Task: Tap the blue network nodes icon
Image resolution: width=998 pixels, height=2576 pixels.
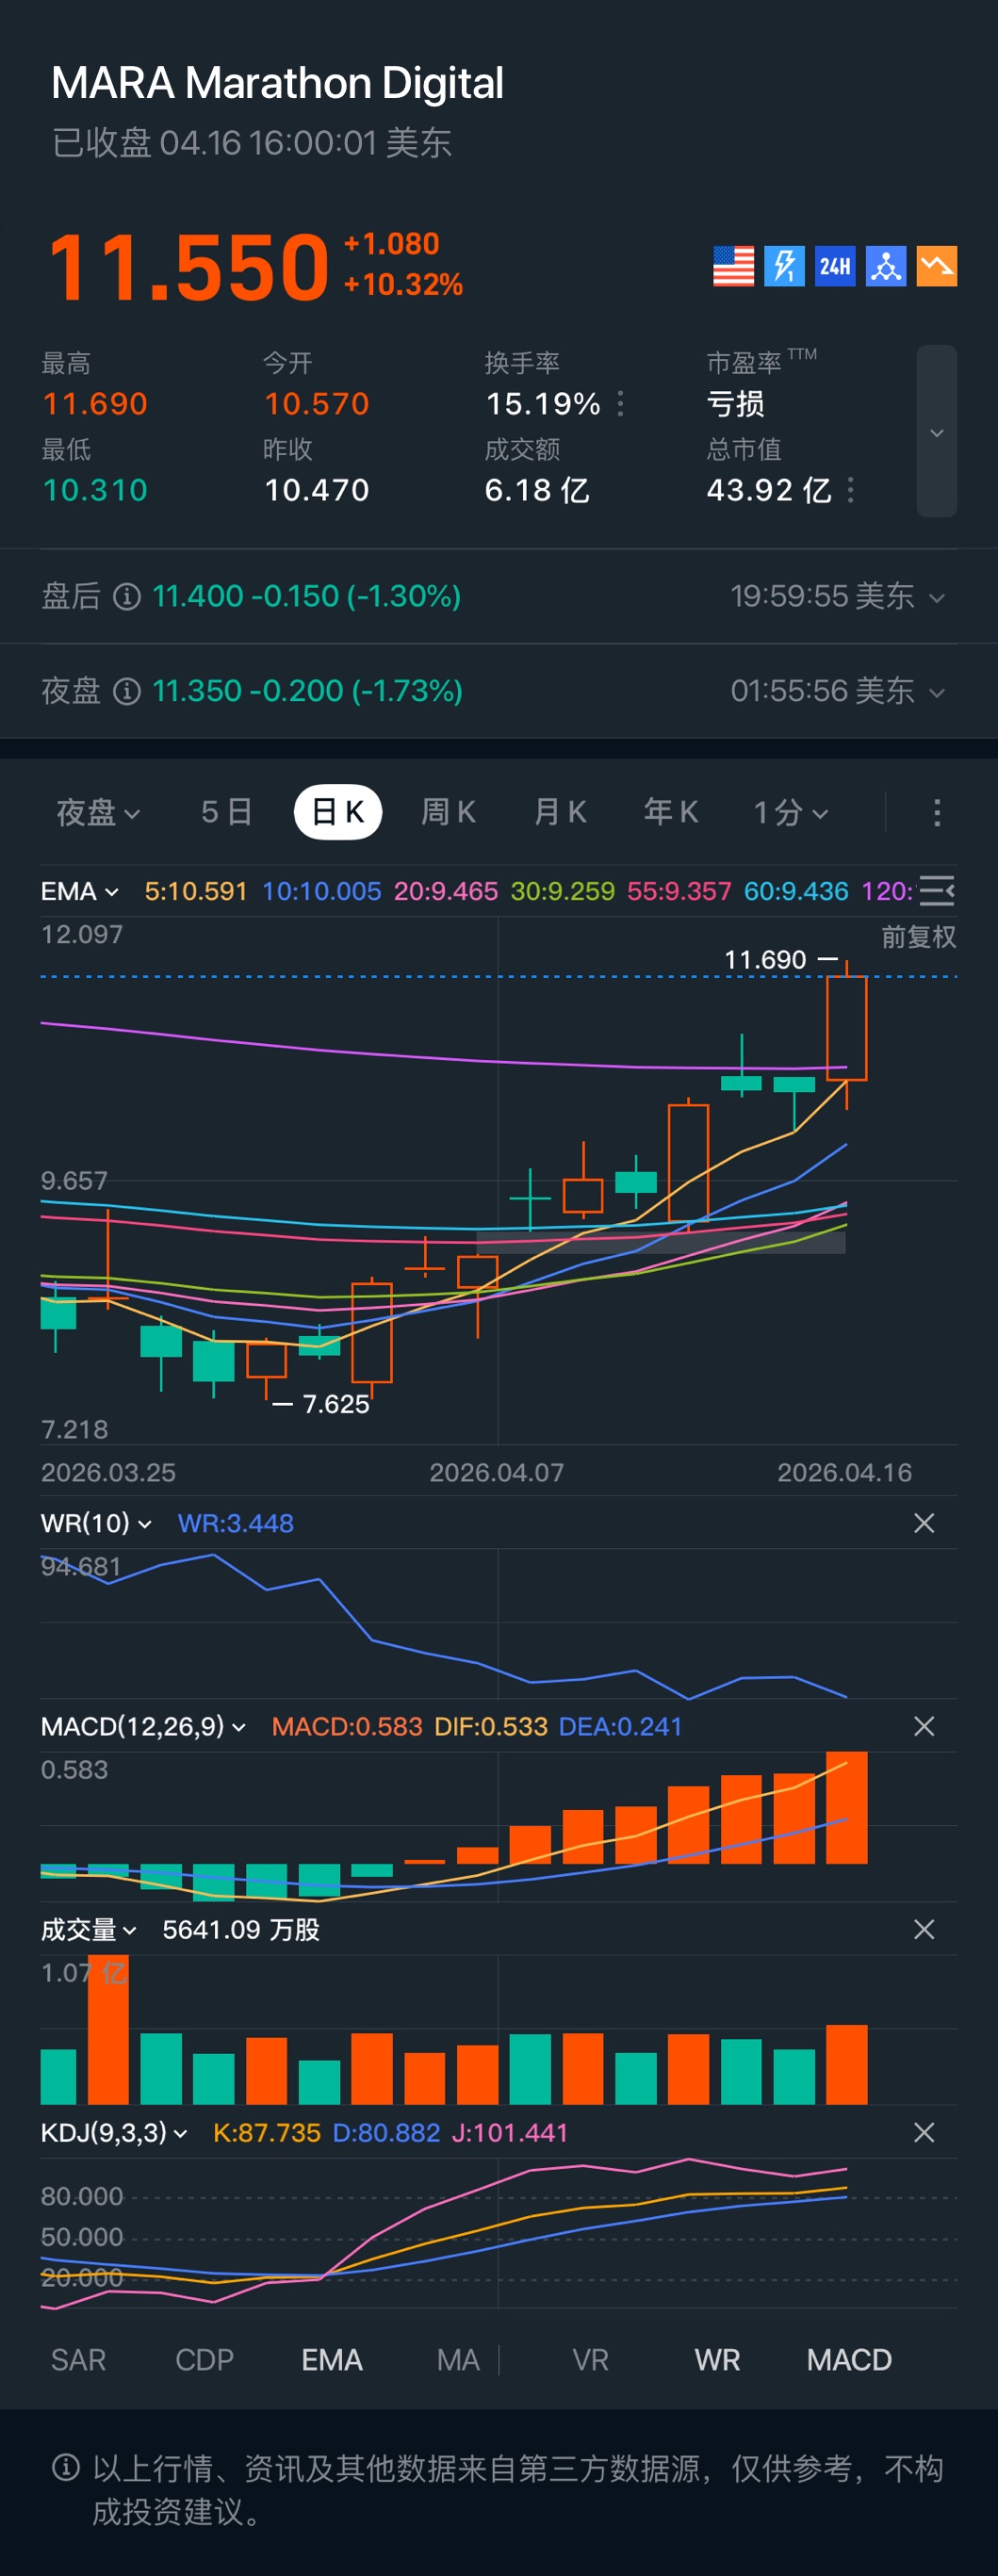Action: 886,266
